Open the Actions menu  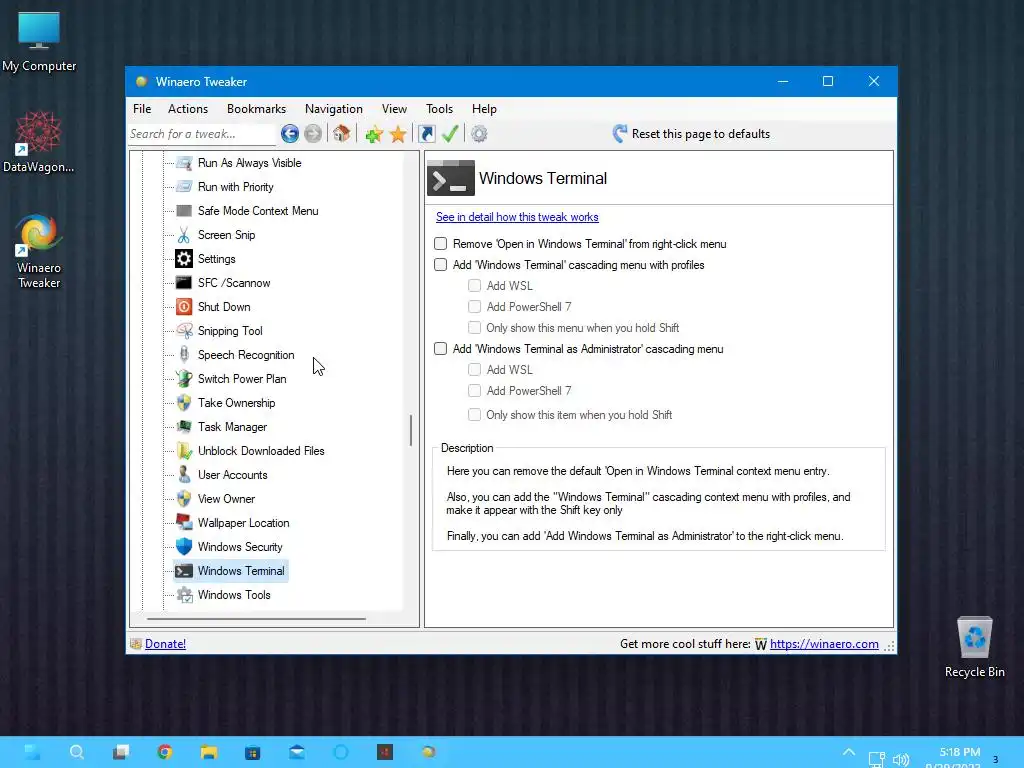(187, 109)
